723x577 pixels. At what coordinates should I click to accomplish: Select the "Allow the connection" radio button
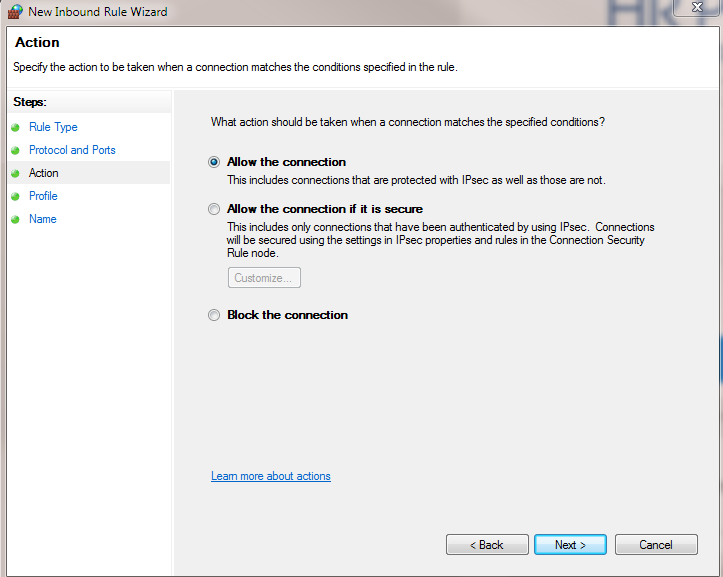[x=214, y=162]
